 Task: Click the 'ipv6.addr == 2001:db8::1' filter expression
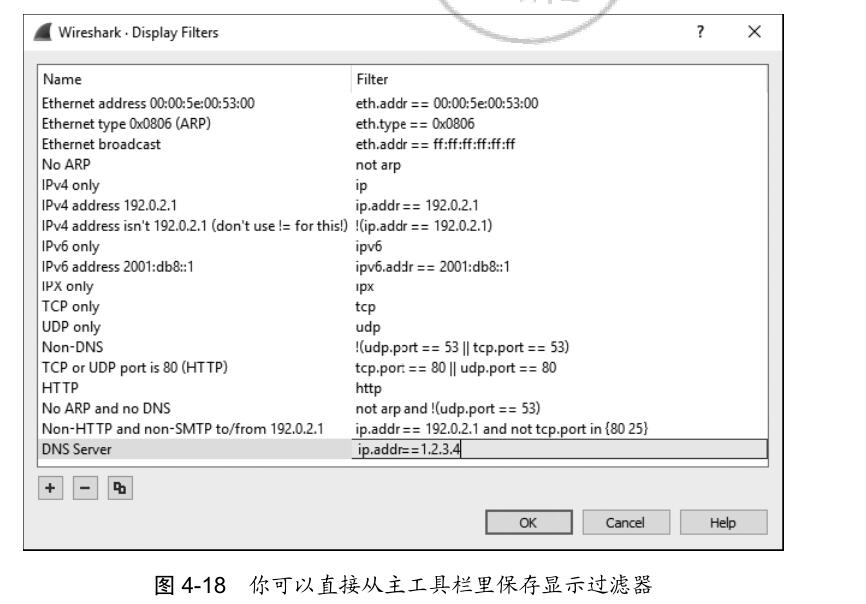click(432, 267)
